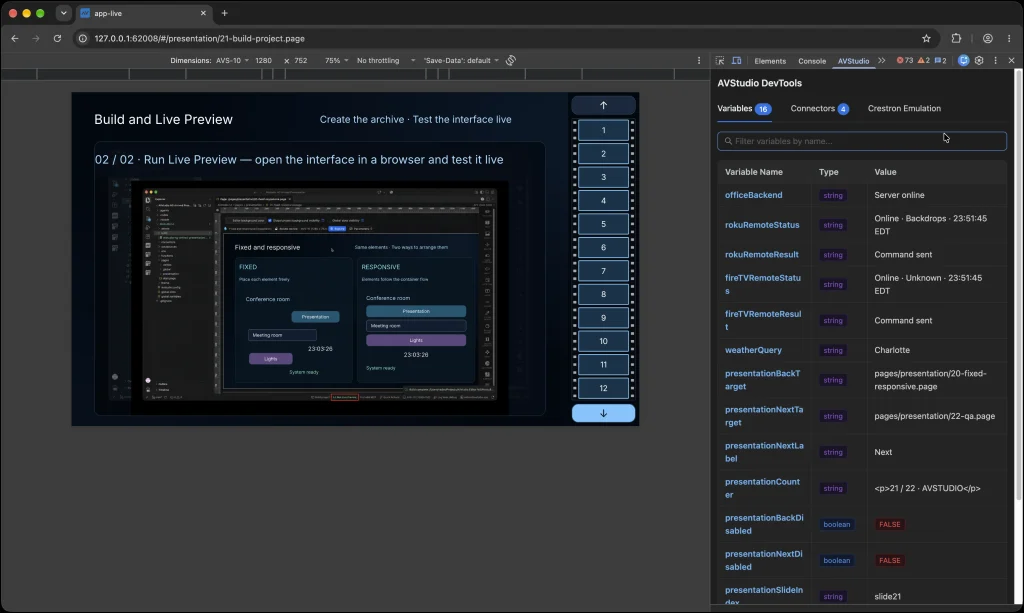Click the Live Preview screenshot thumbnail
This screenshot has height=613, width=1024.
pyautogui.click(x=319, y=295)
